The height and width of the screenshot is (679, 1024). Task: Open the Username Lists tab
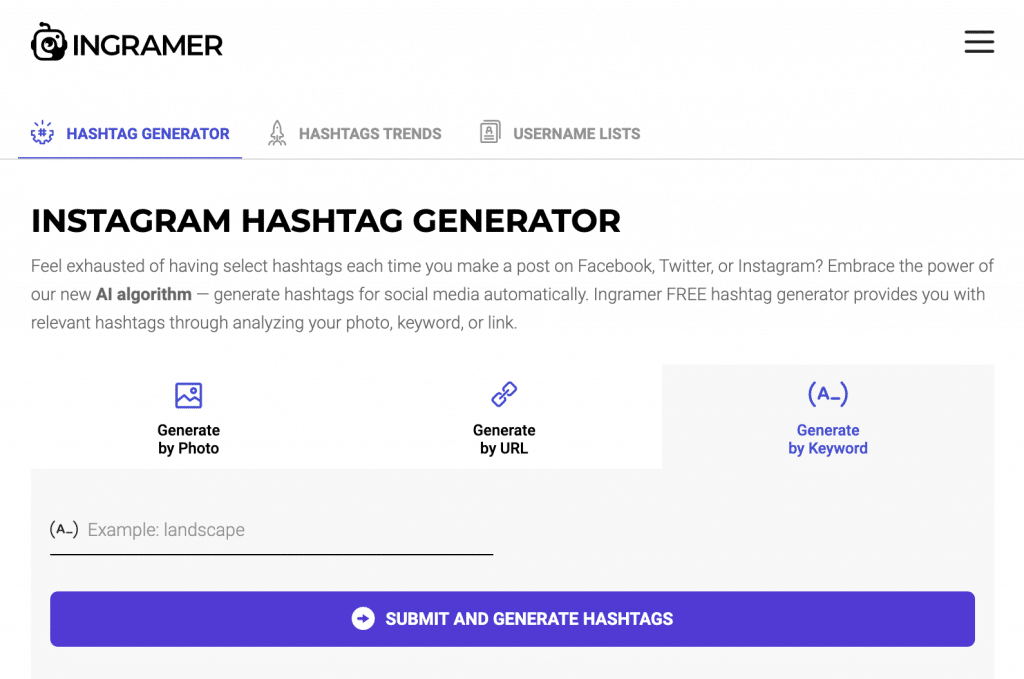point(560,133)
